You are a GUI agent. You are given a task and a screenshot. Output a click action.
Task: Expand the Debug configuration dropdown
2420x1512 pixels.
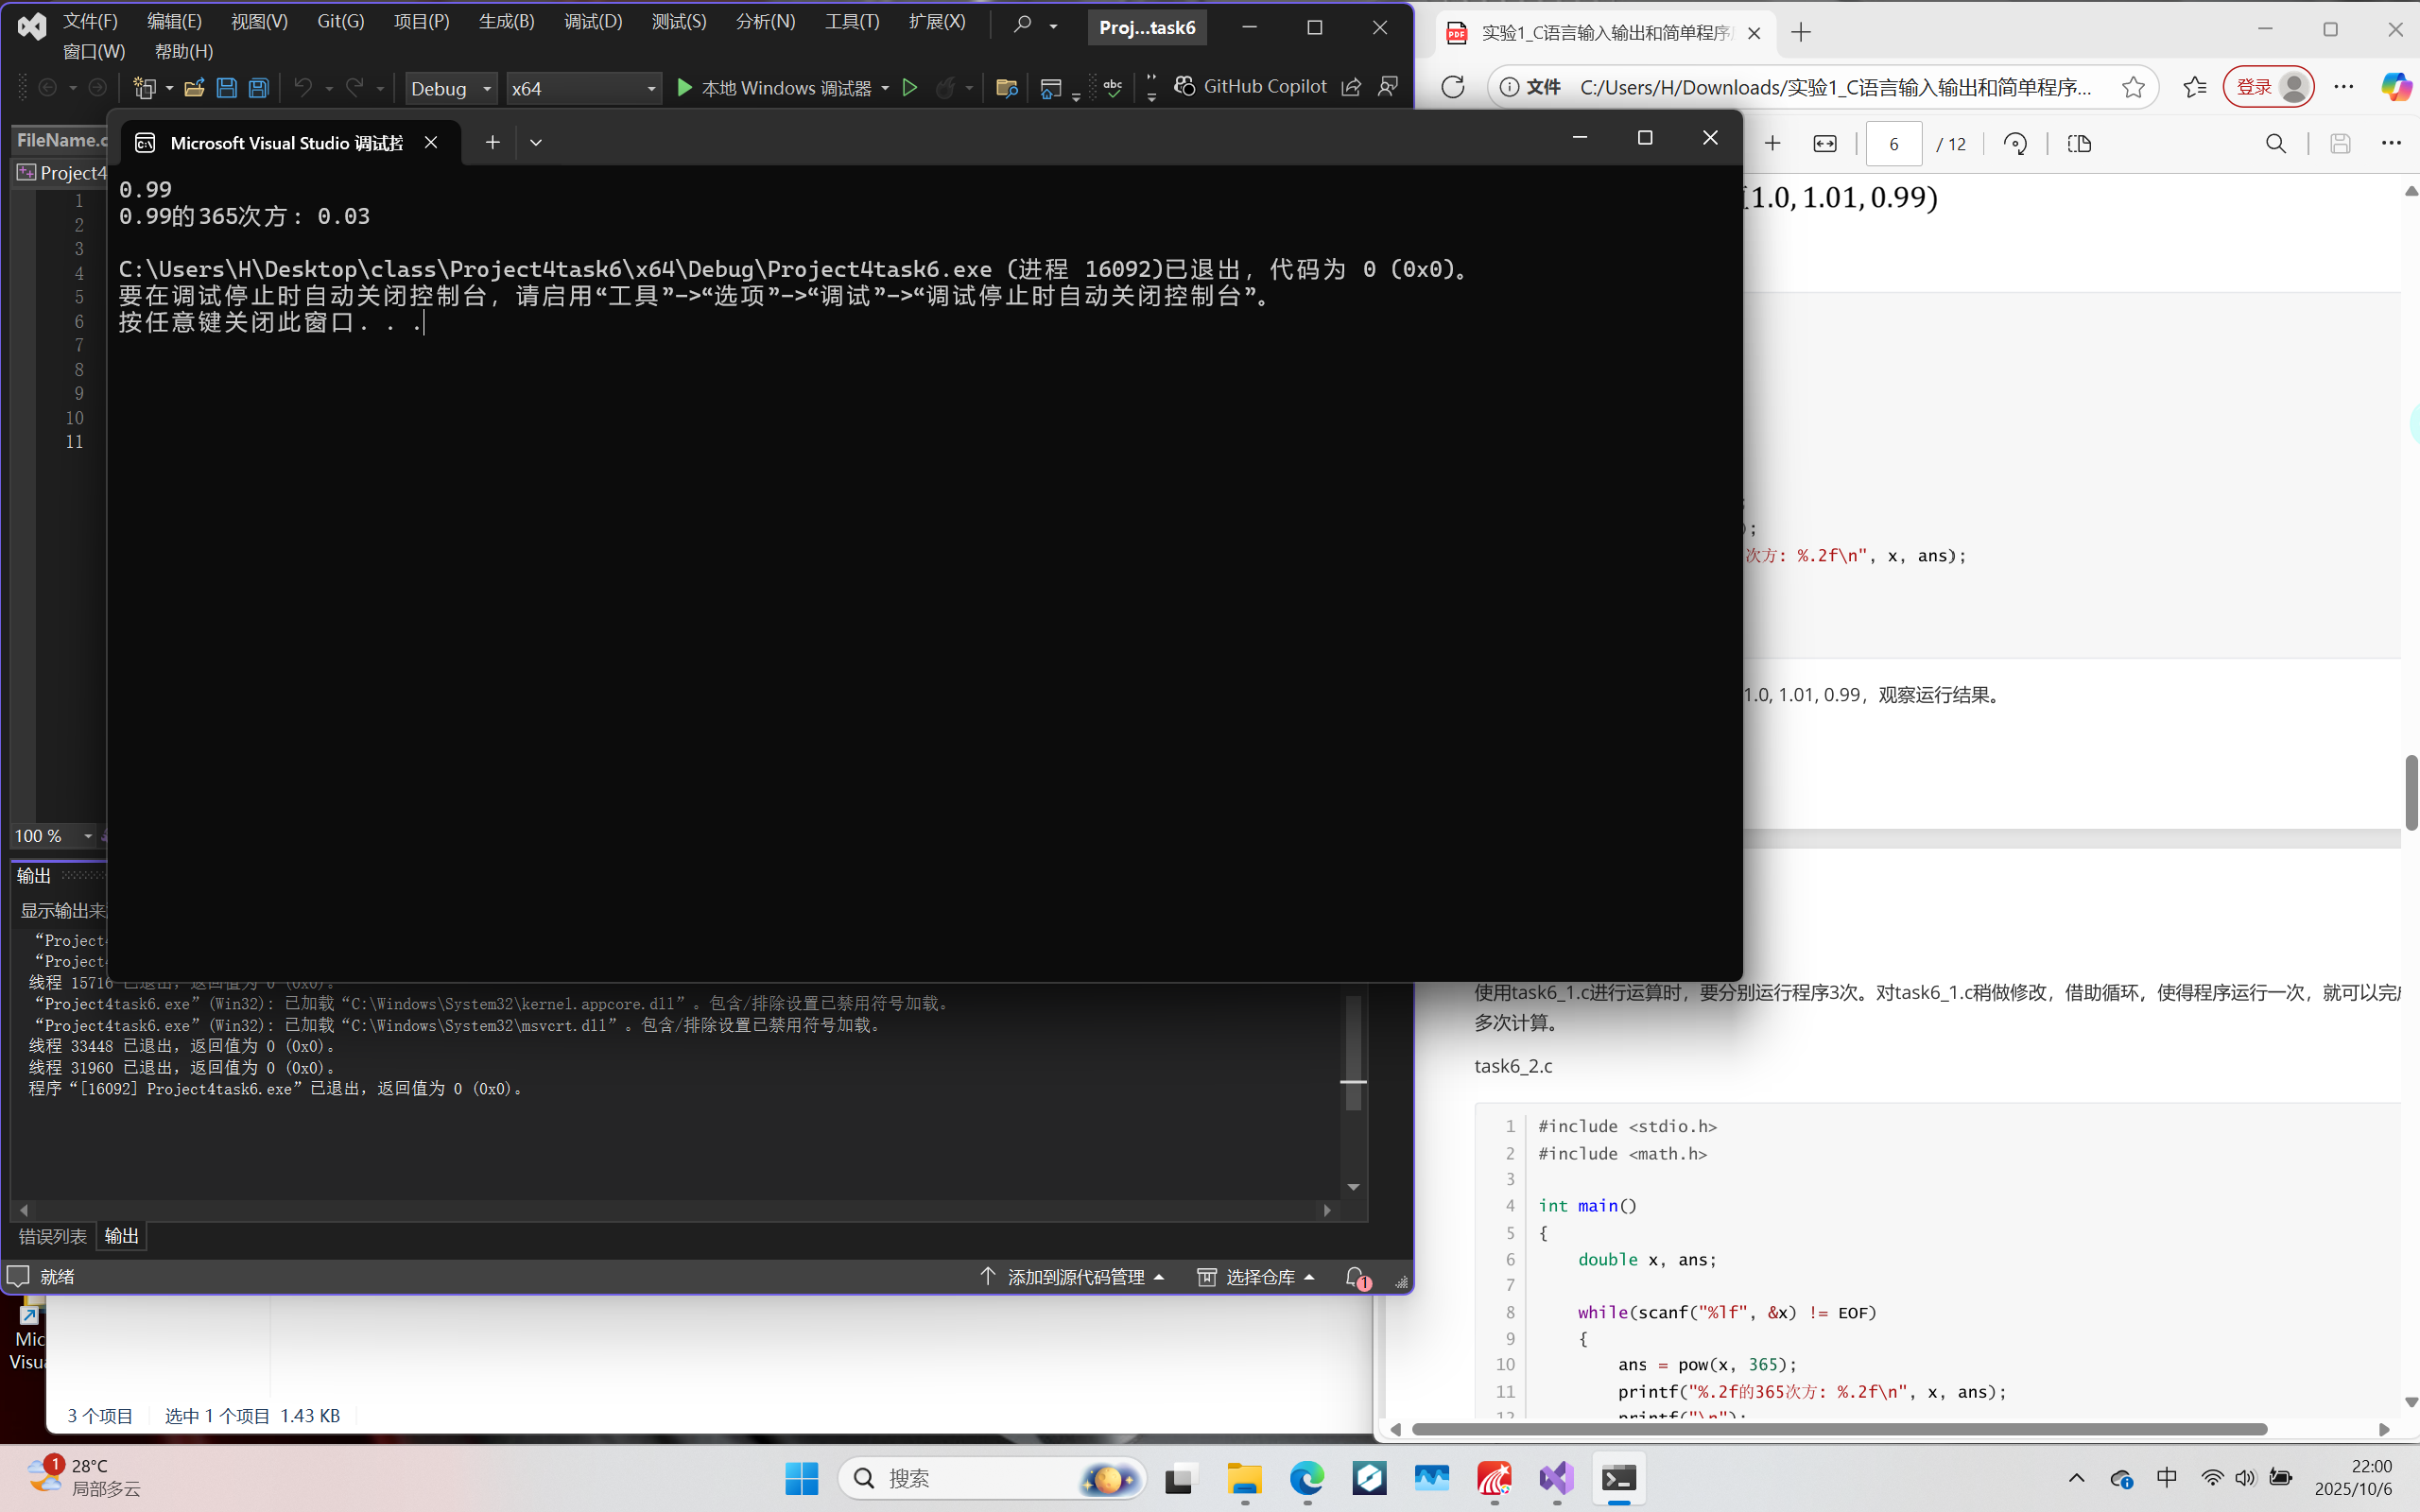[487, 89]
